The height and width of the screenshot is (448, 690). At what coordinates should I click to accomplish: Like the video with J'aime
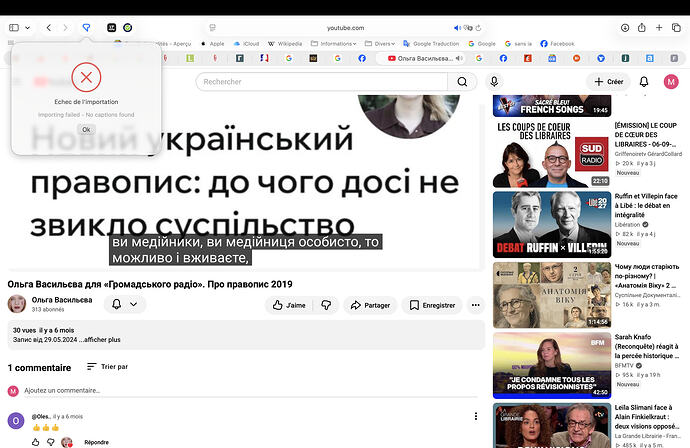point(289,305)
